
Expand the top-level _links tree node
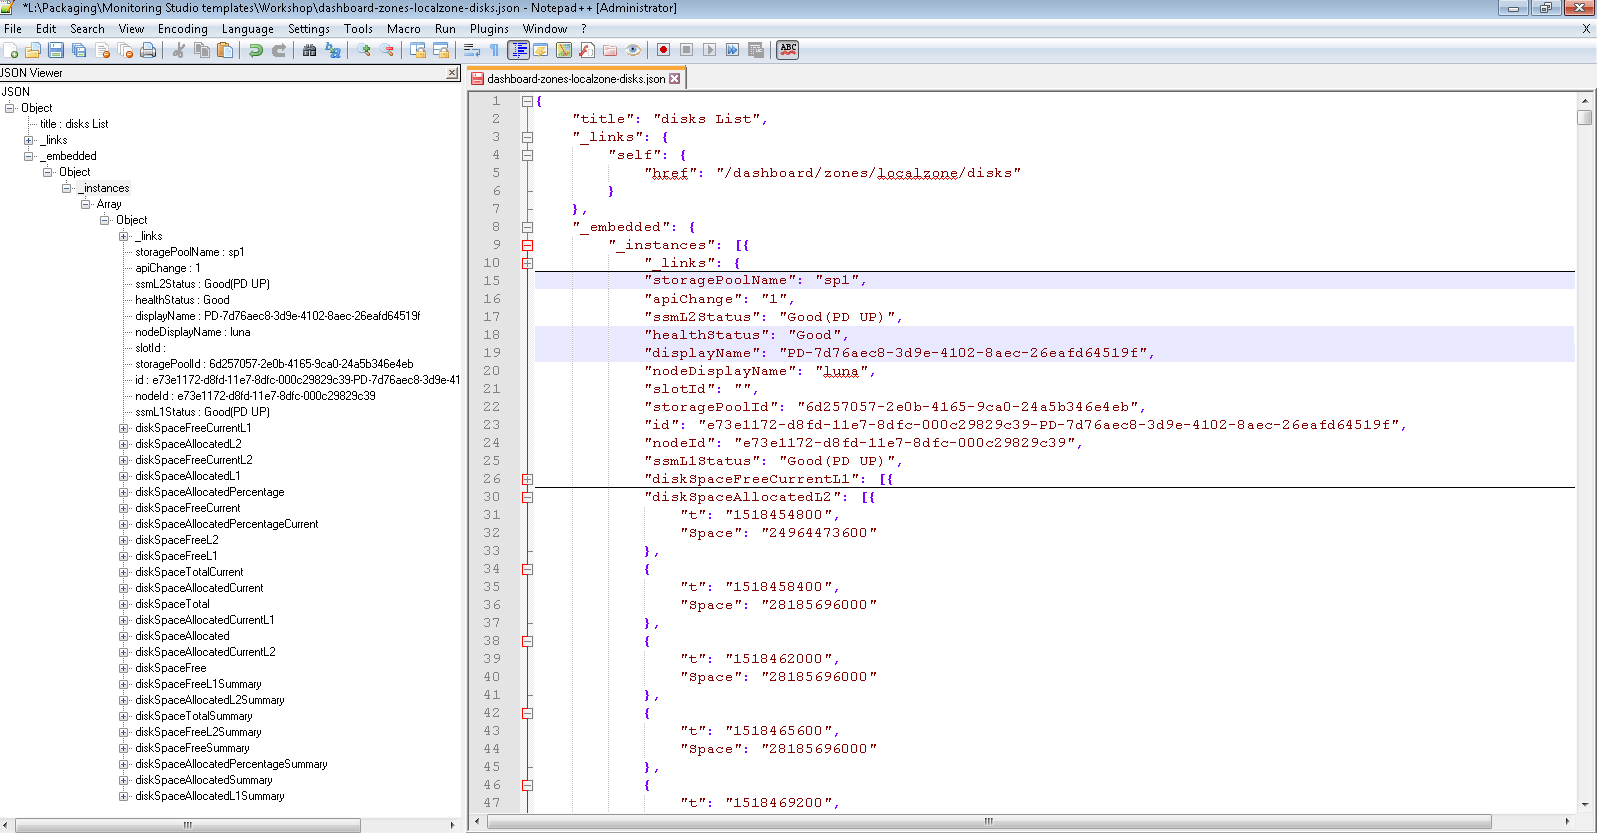click(29, 140)
